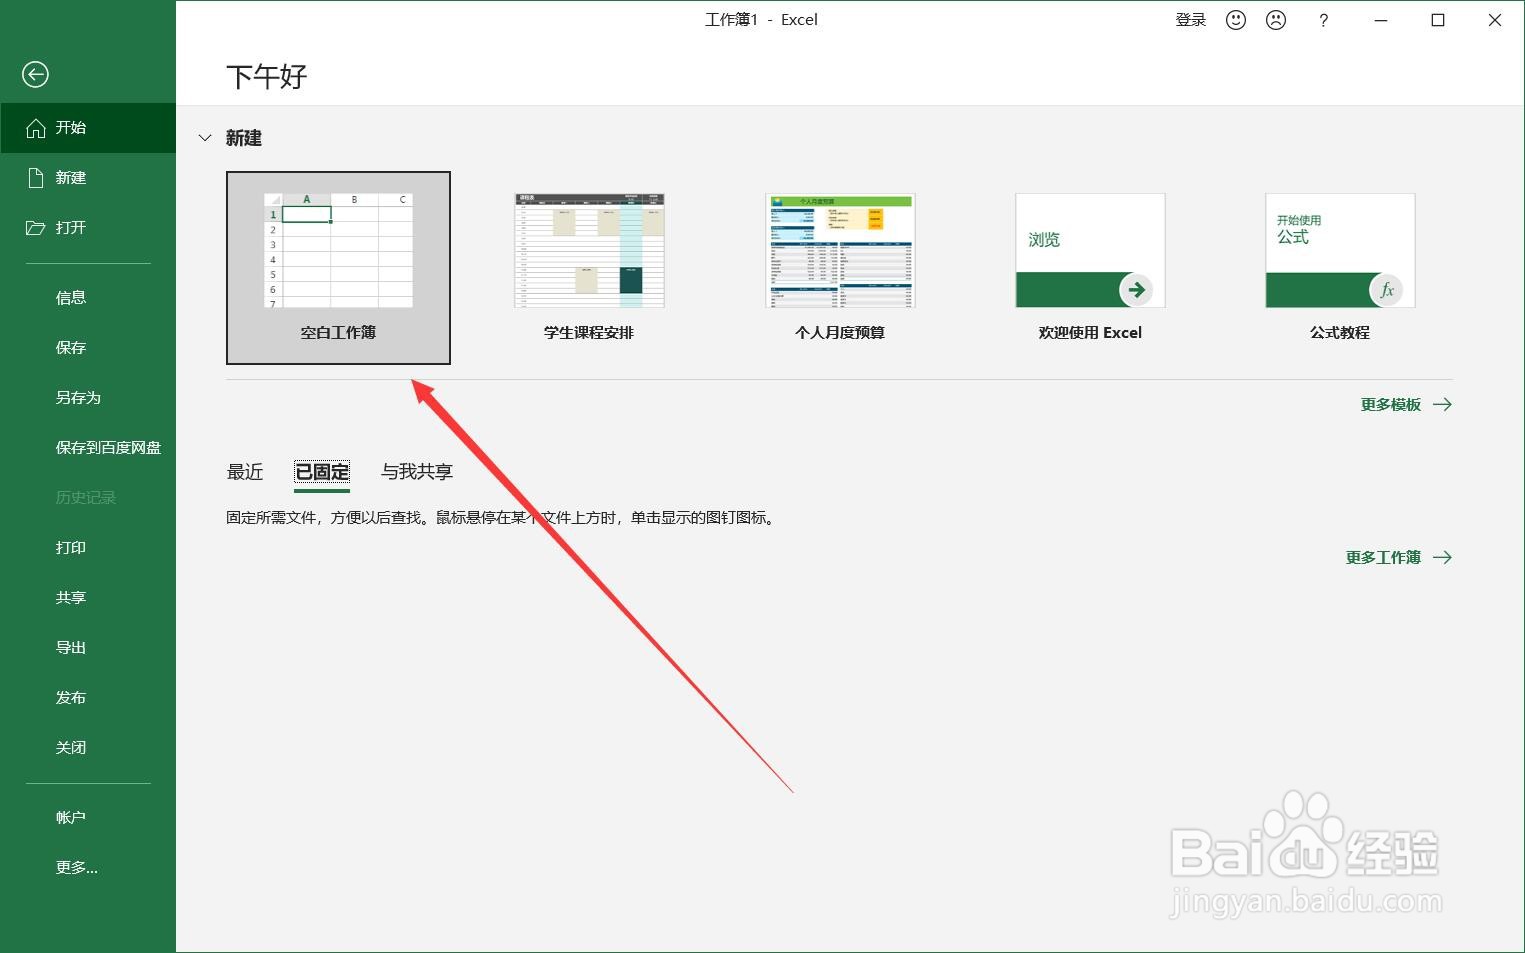Collapse the 新建 section chevron

coord(205,138)
